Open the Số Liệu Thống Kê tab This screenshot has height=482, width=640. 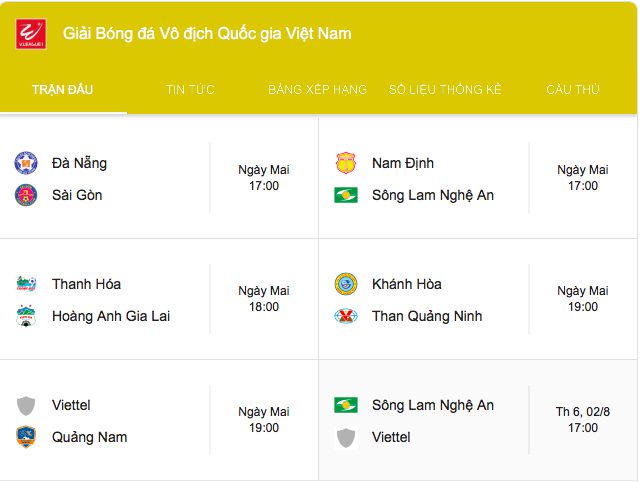(x=445, y=90)
